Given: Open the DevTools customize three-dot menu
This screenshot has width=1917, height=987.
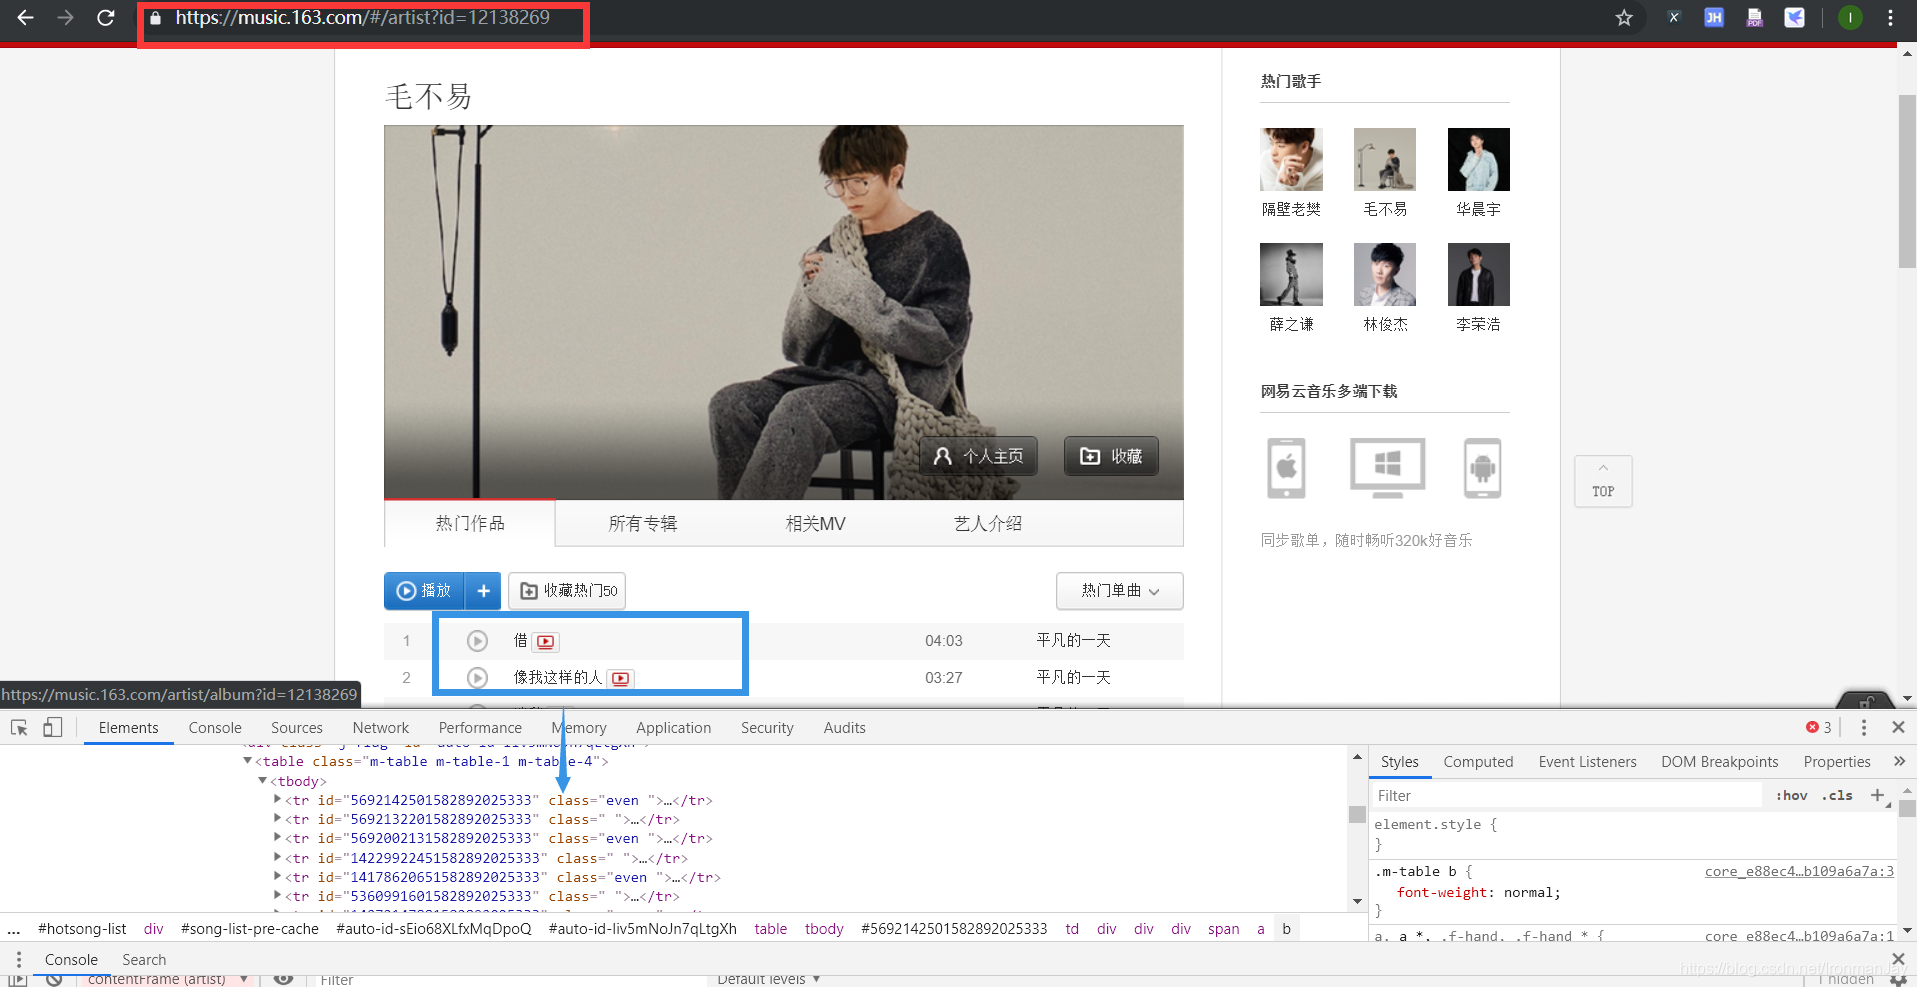Looking at the screenshot, I should [1863, 728].
